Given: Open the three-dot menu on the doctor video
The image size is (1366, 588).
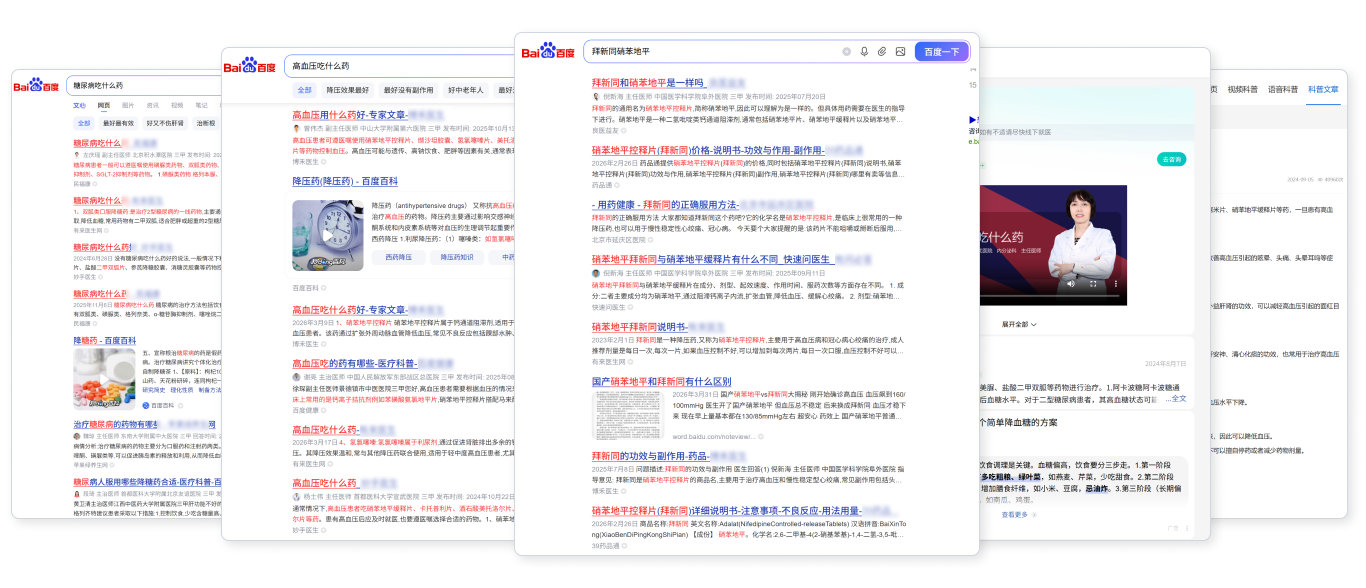Looking at the screenshot, I should click(x=1115, y=284).
